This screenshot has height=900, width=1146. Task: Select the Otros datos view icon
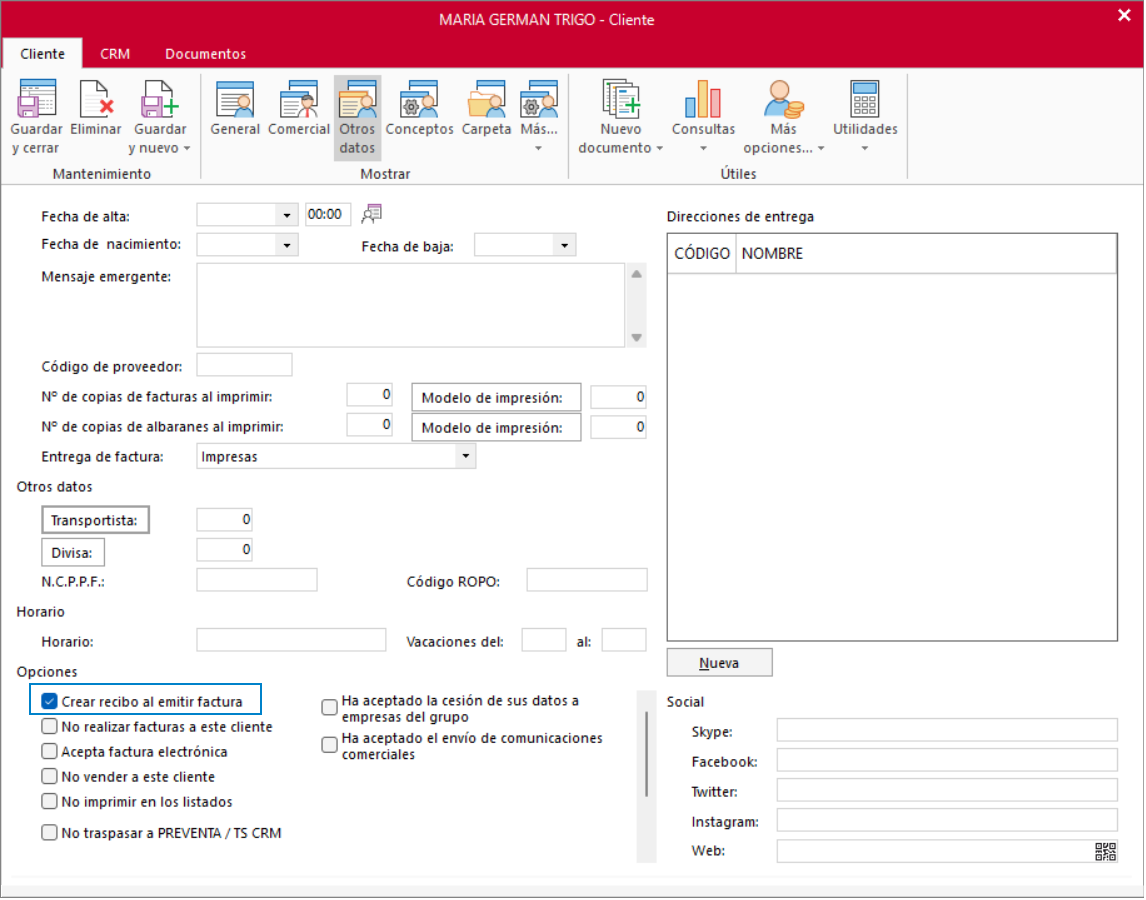tap(357, 99)
